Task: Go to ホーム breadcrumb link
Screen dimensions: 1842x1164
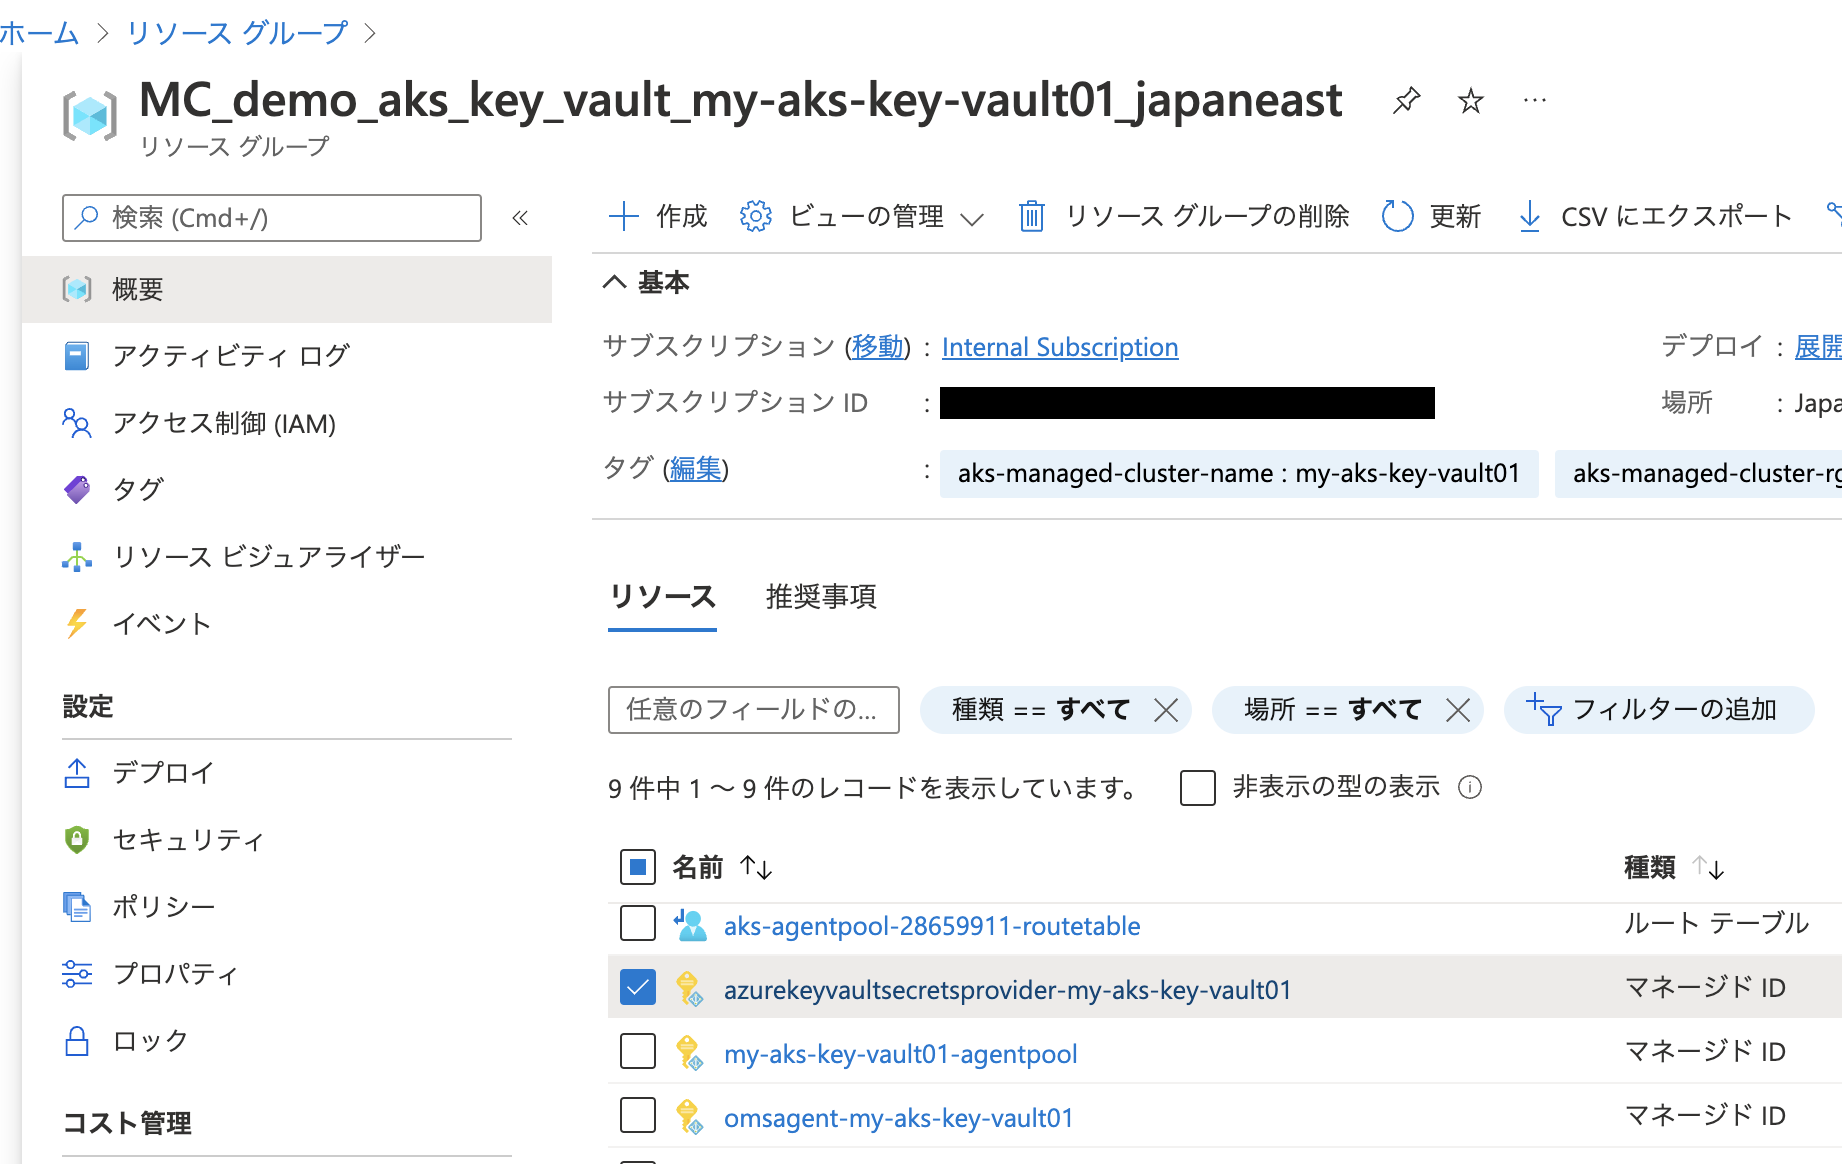Action: coord(39,33)
